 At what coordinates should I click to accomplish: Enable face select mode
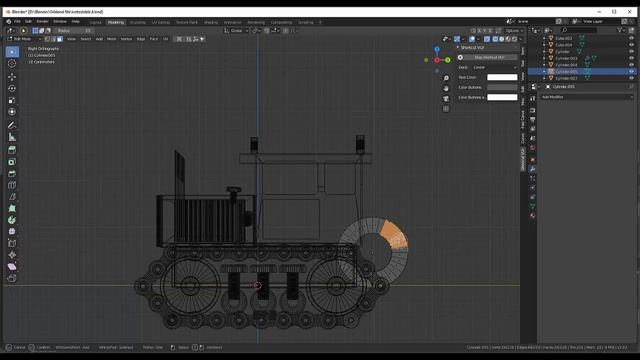[60, 39]
